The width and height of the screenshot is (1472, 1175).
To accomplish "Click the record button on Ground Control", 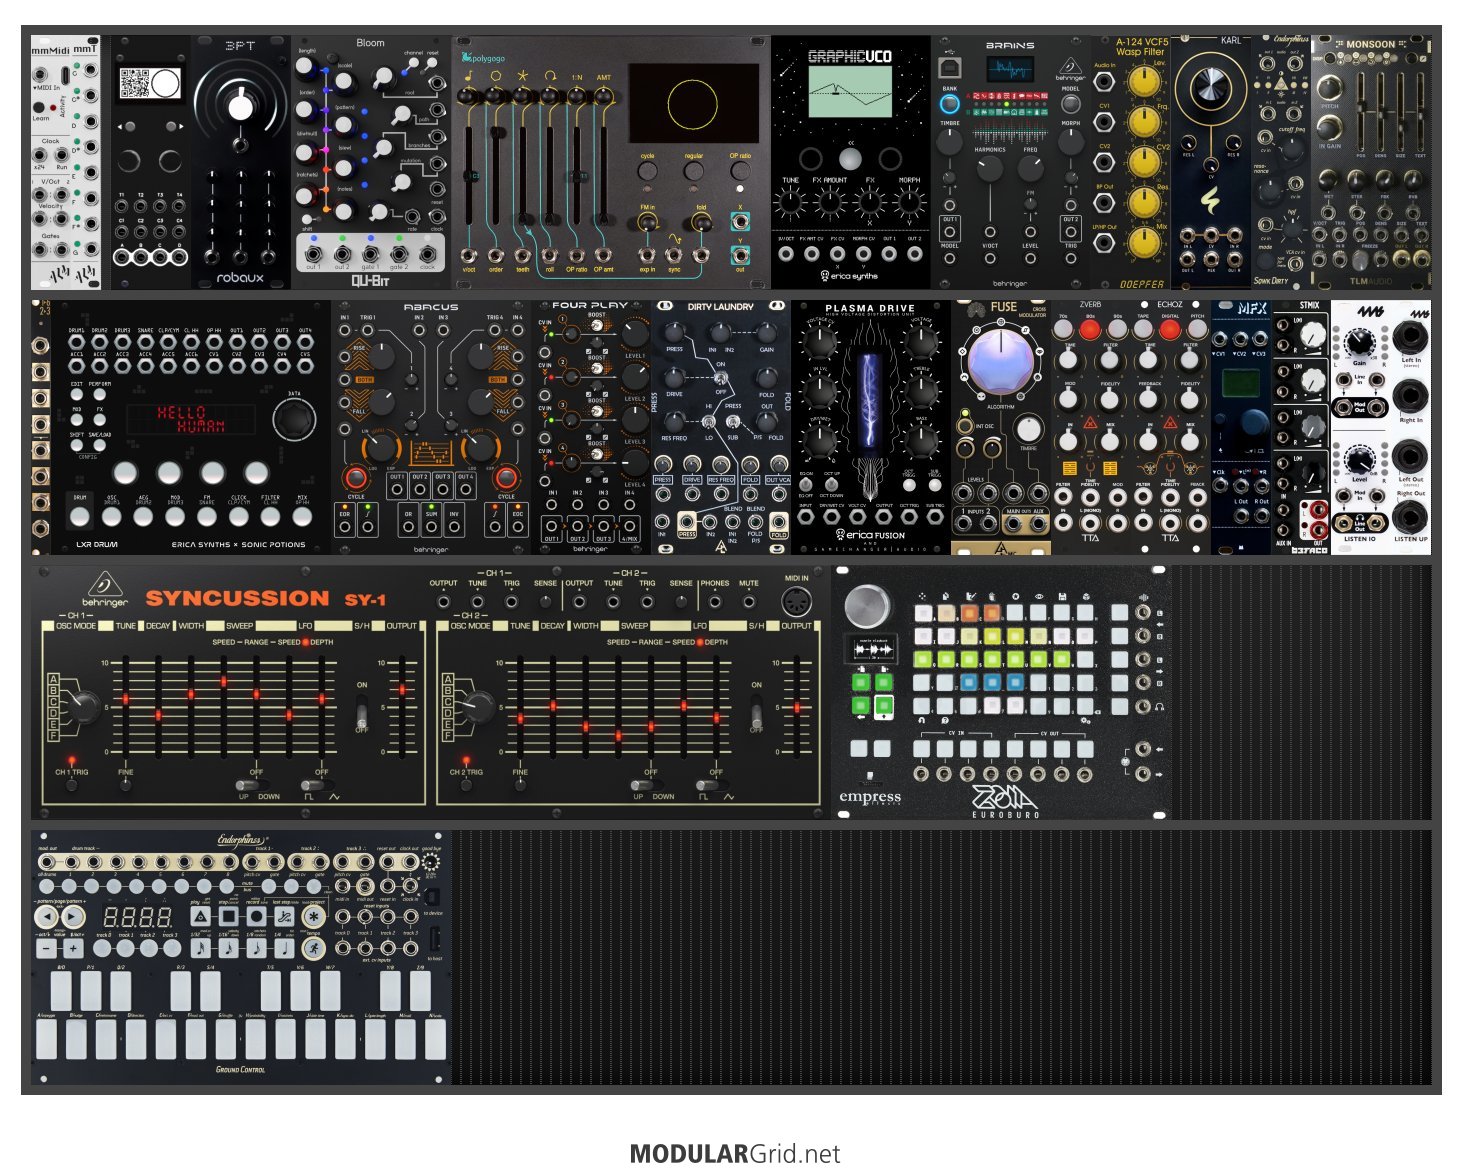I will (x=257, y=915).
